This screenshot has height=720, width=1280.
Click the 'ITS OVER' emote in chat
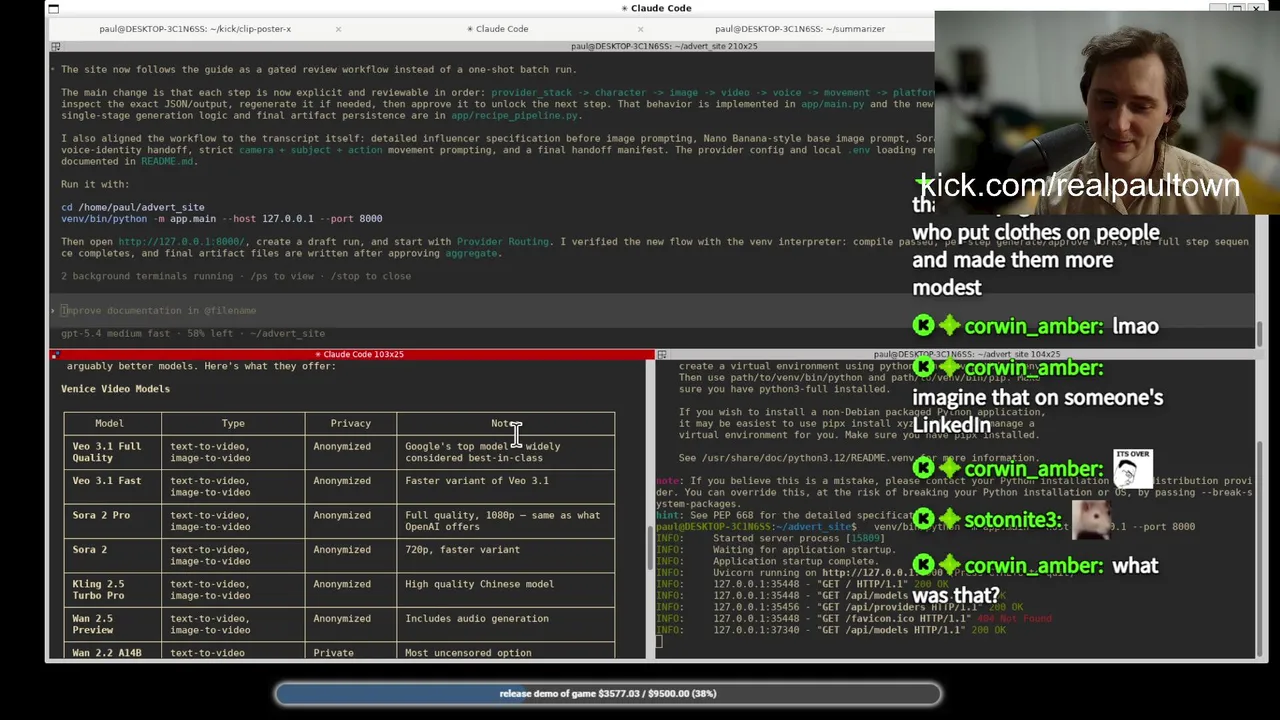(x=1133, y=469)
